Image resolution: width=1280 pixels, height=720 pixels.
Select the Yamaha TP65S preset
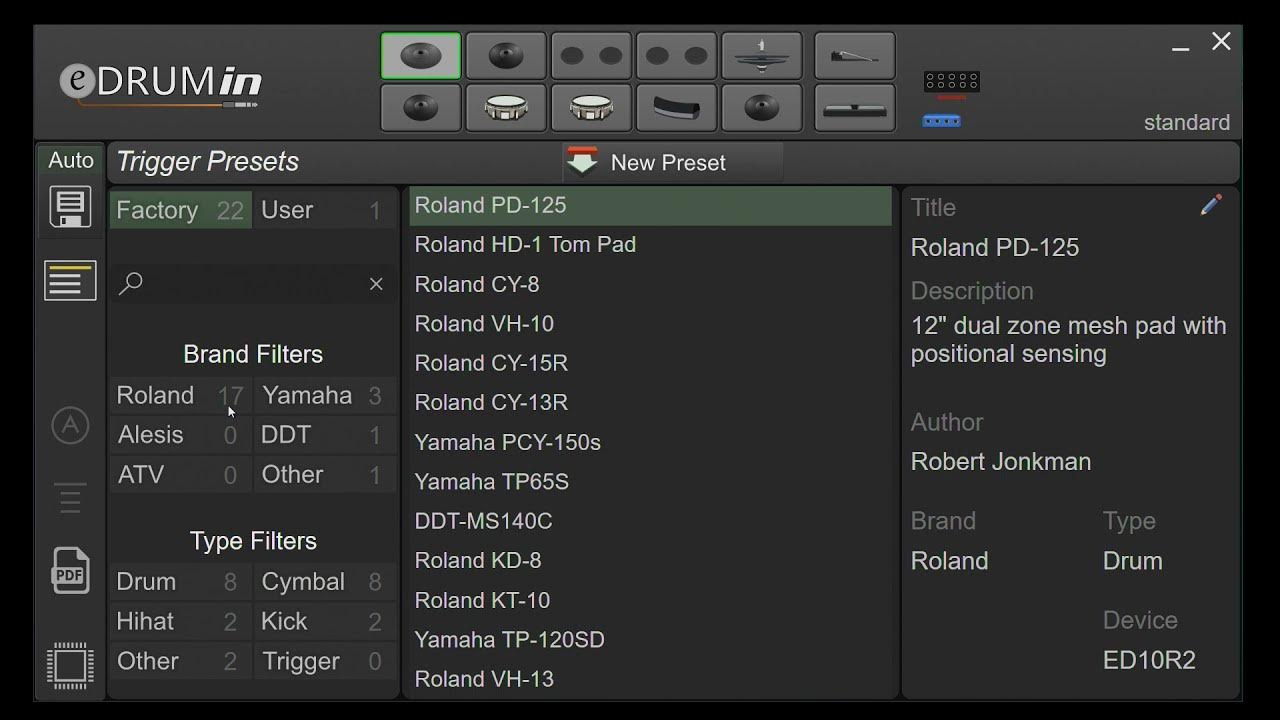[650, 481]
